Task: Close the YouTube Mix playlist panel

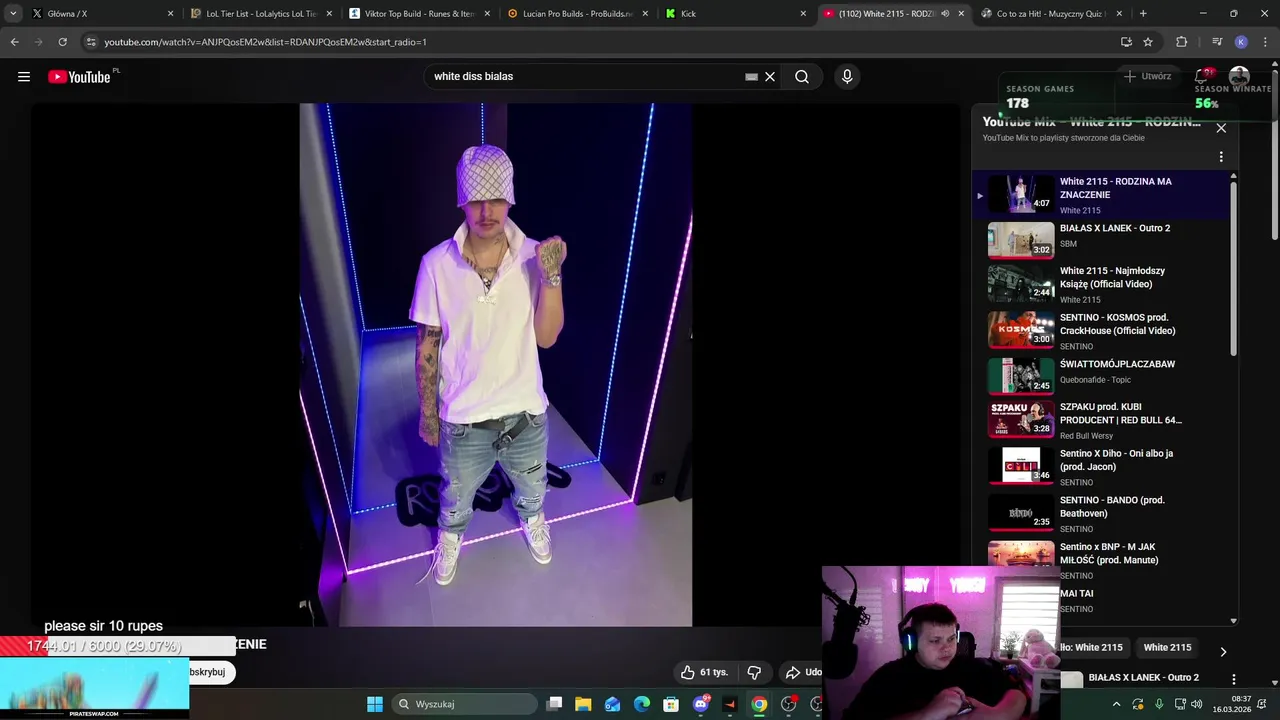Action: 1221,128
